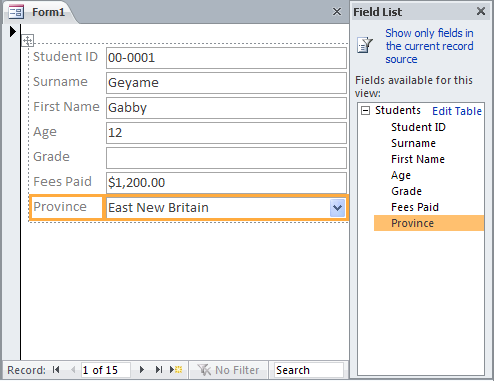Go to next record button

142,370
